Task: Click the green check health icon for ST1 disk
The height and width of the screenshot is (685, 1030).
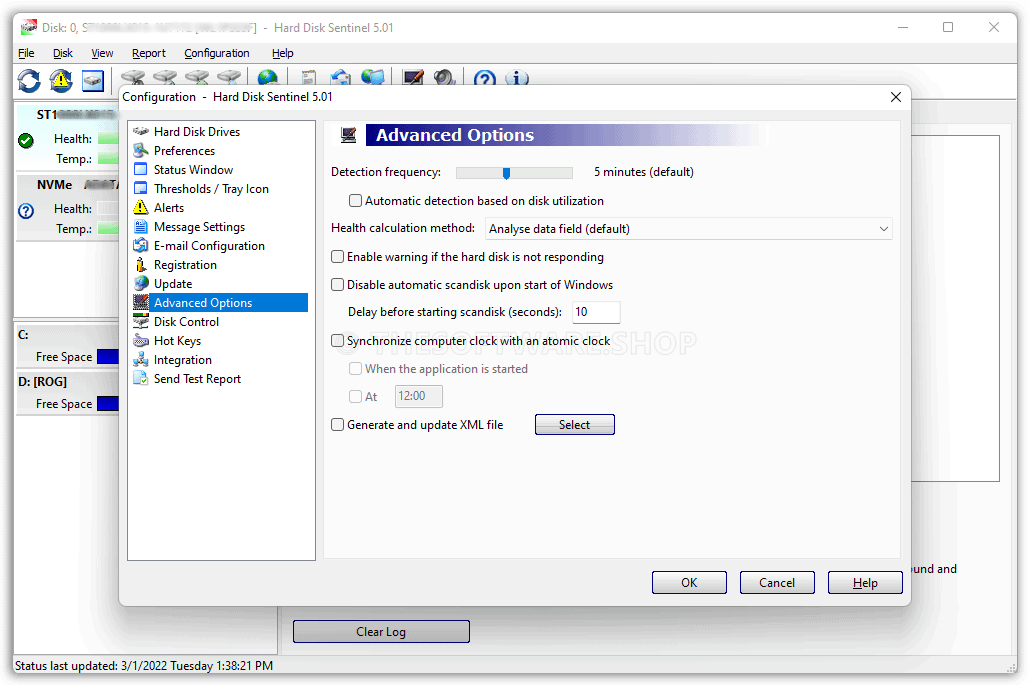Action: point(26,140)
